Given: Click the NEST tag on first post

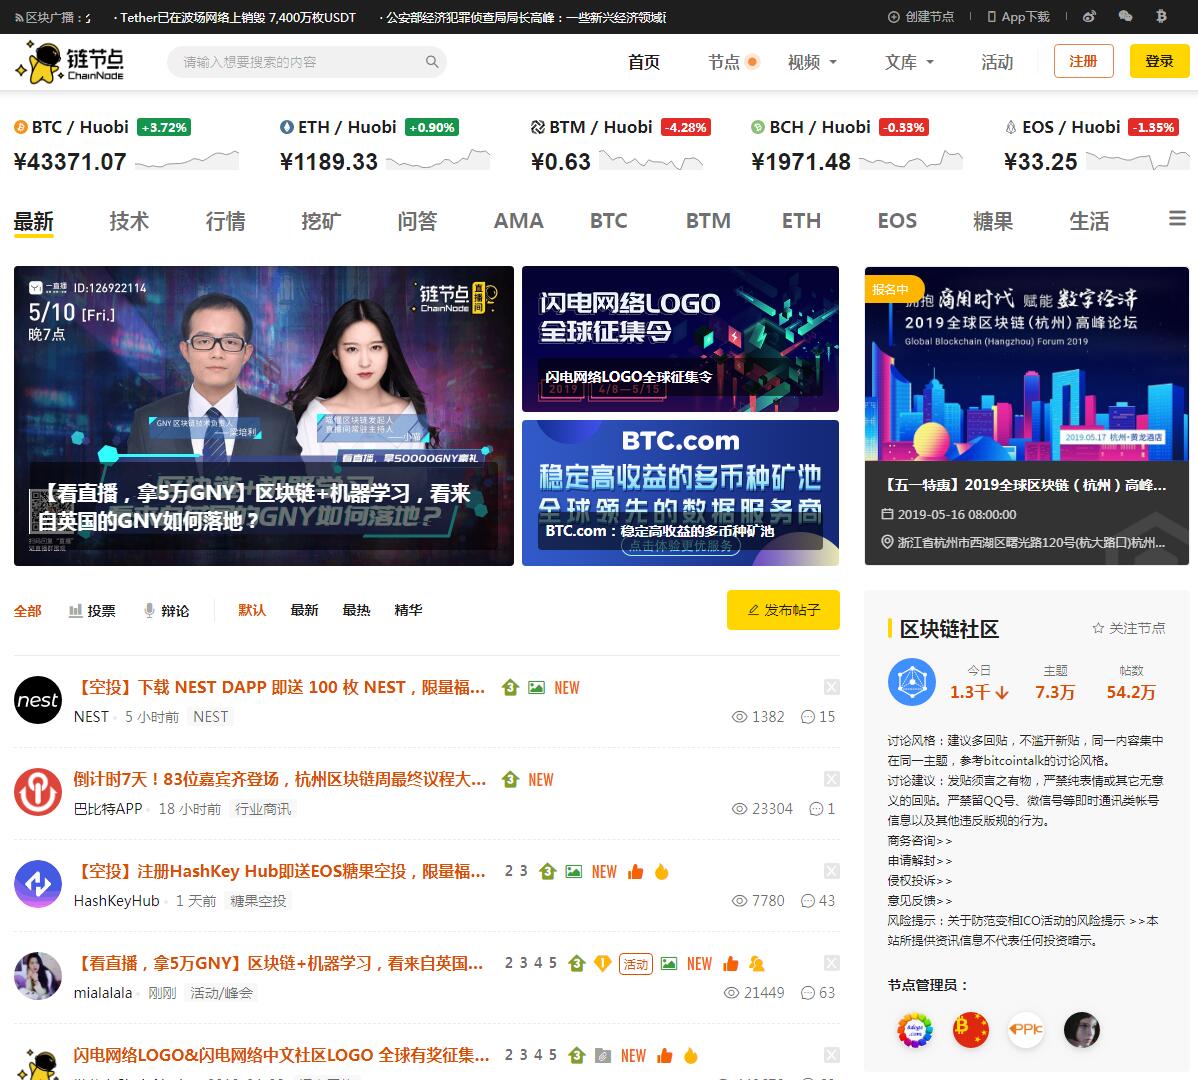Looking at the screenshot, I should click(210, 716).
